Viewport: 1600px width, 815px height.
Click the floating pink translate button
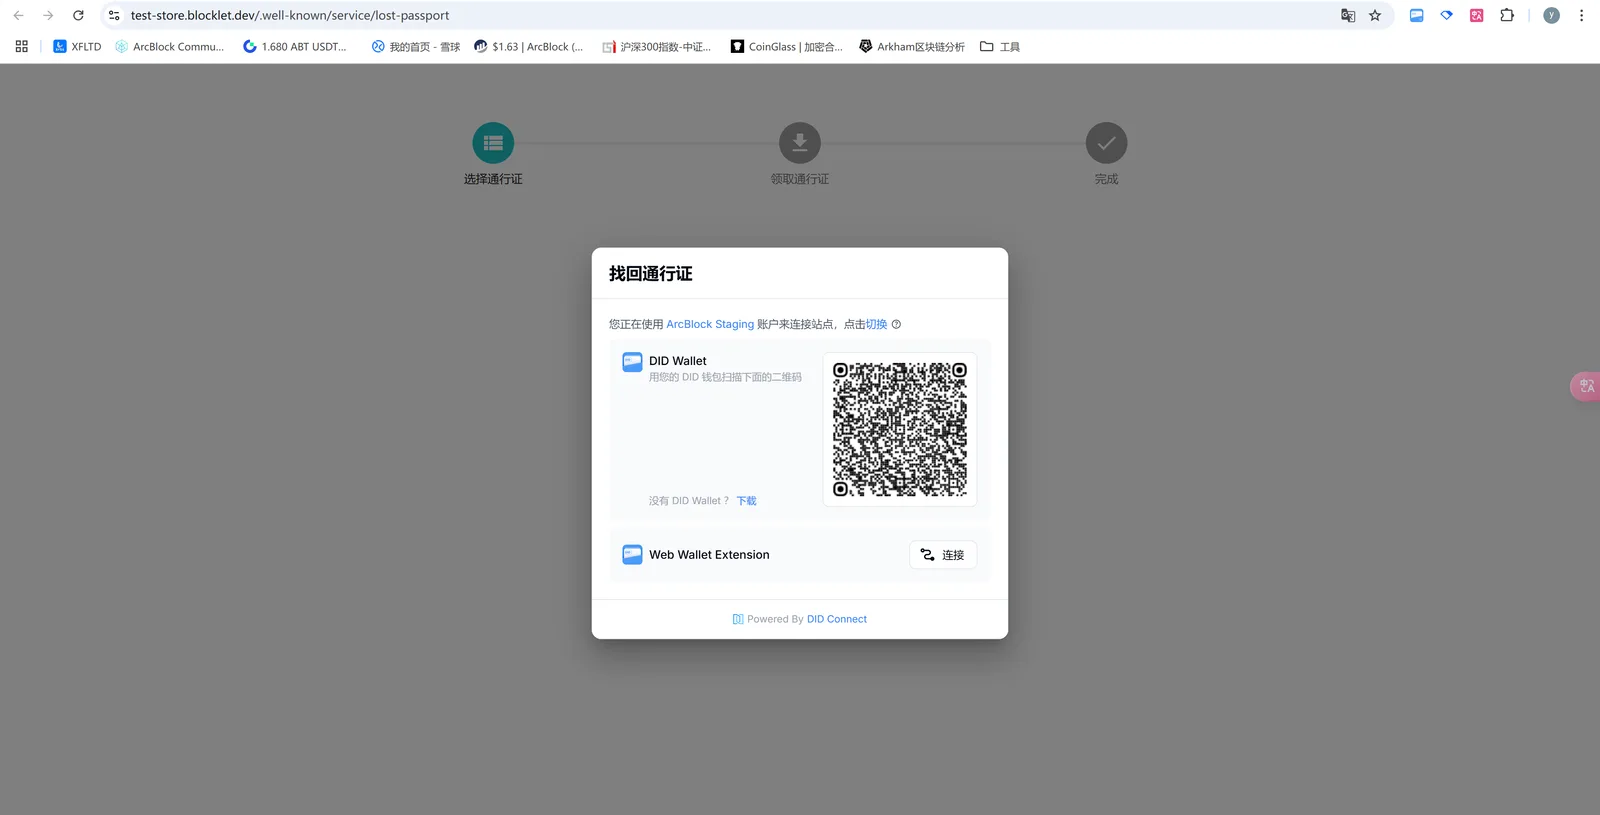[x=1586, y=386]
